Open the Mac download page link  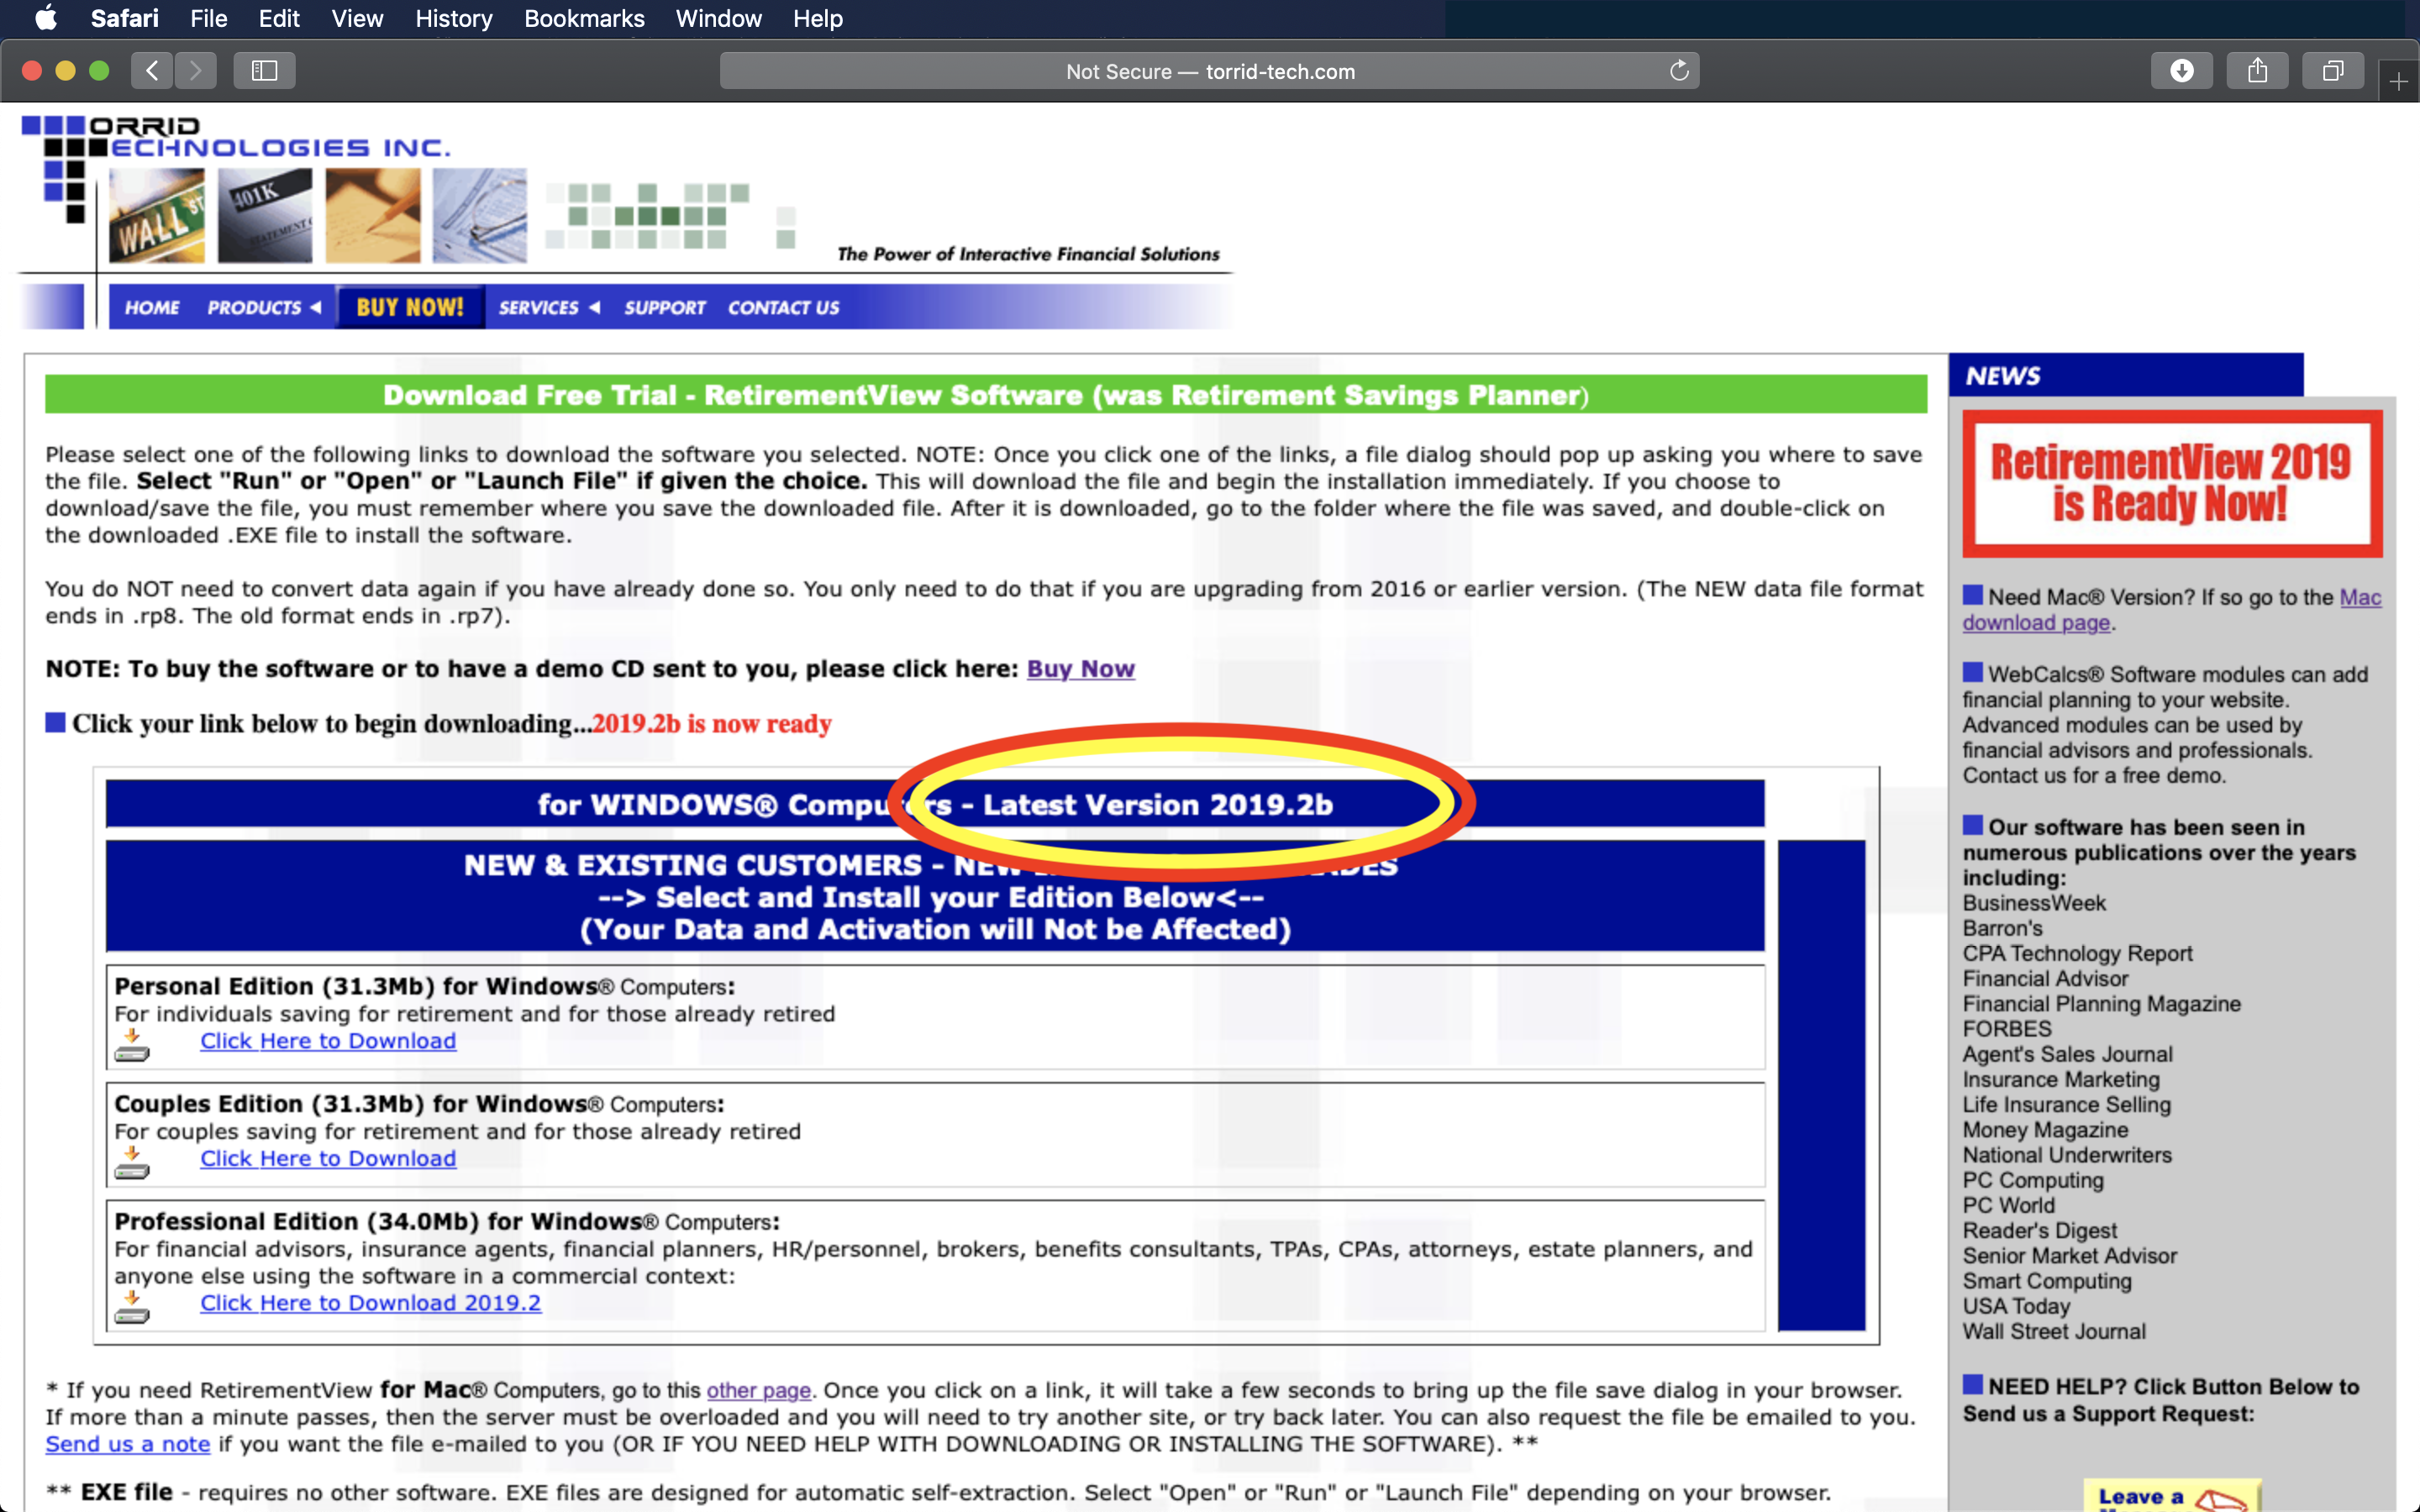point(2035,623)
